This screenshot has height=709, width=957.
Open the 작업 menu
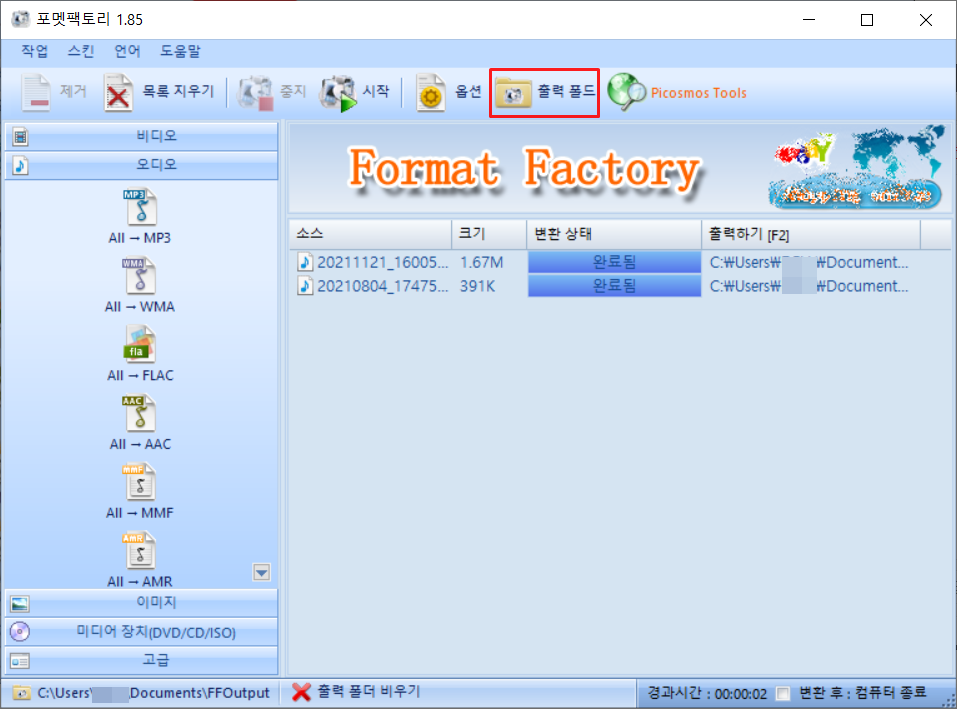35,51
